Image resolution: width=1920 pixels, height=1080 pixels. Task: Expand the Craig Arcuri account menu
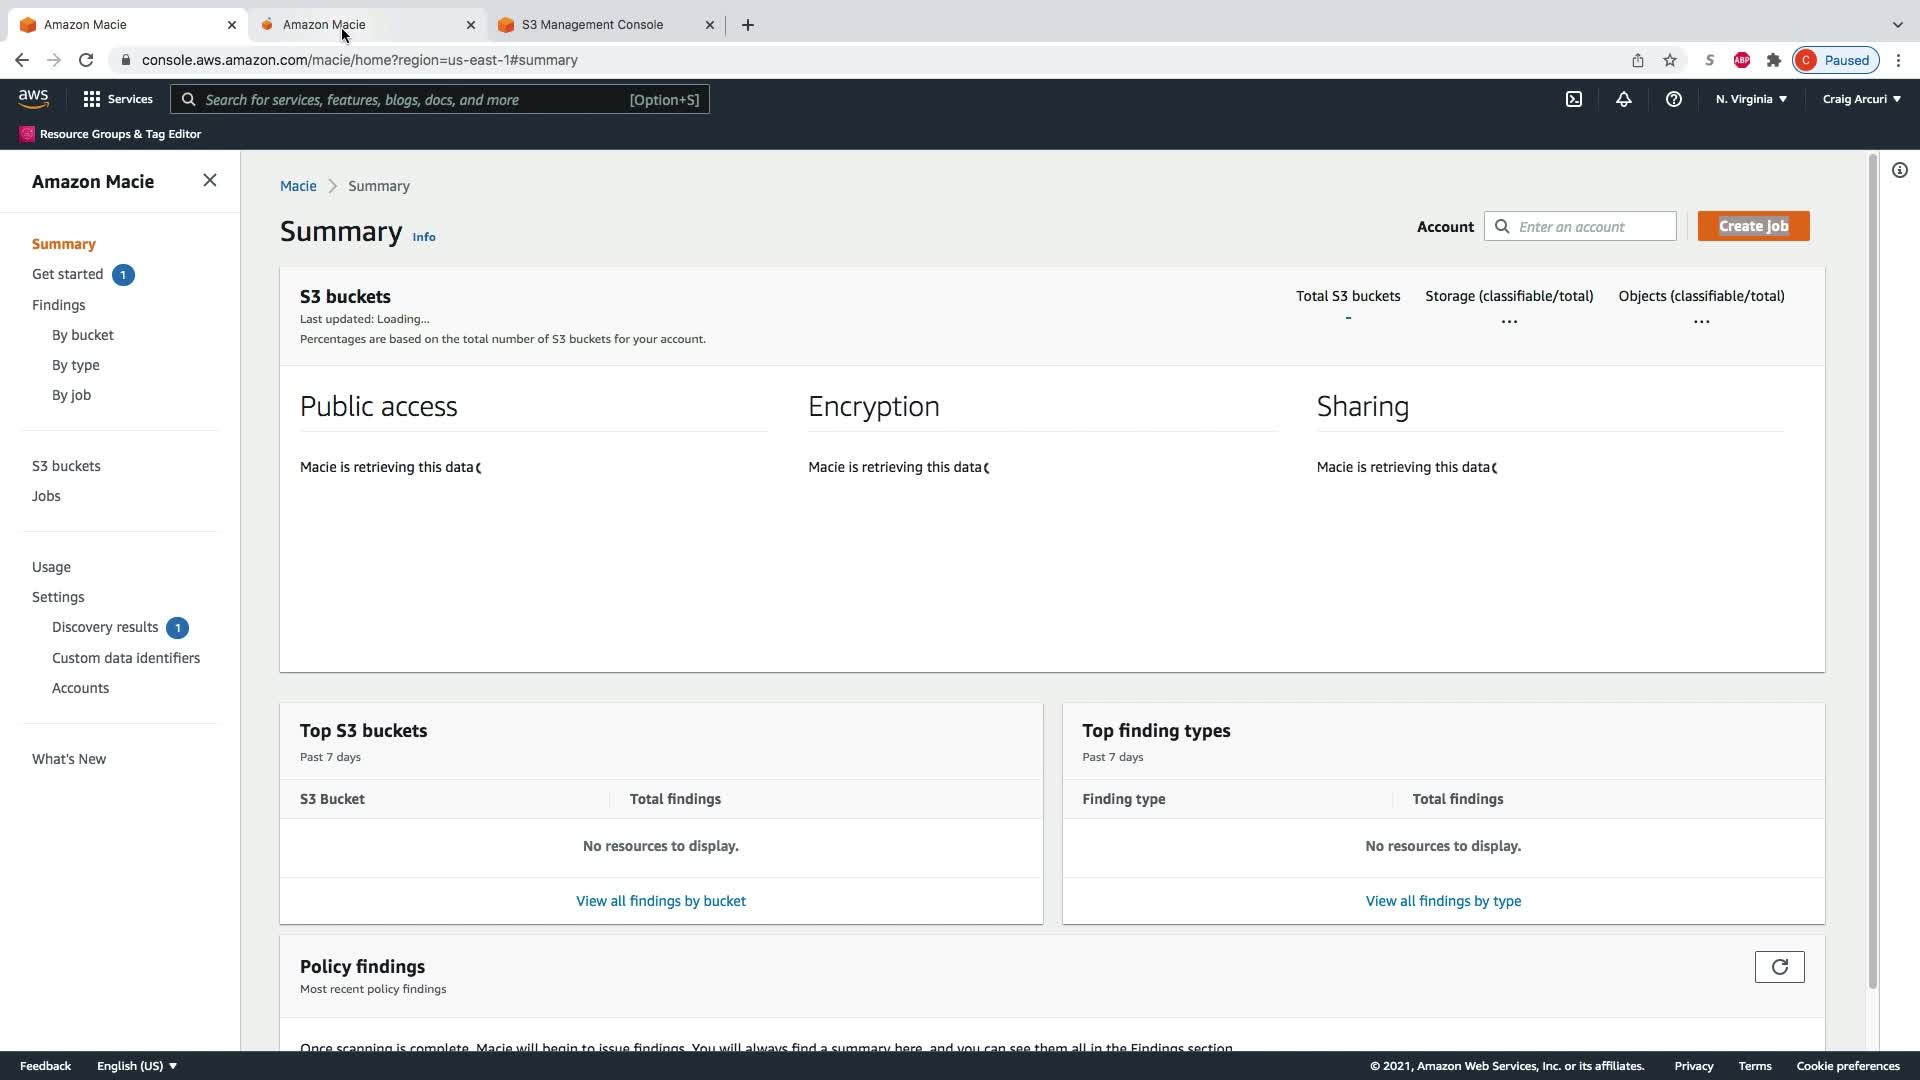tap(1861, 99)
